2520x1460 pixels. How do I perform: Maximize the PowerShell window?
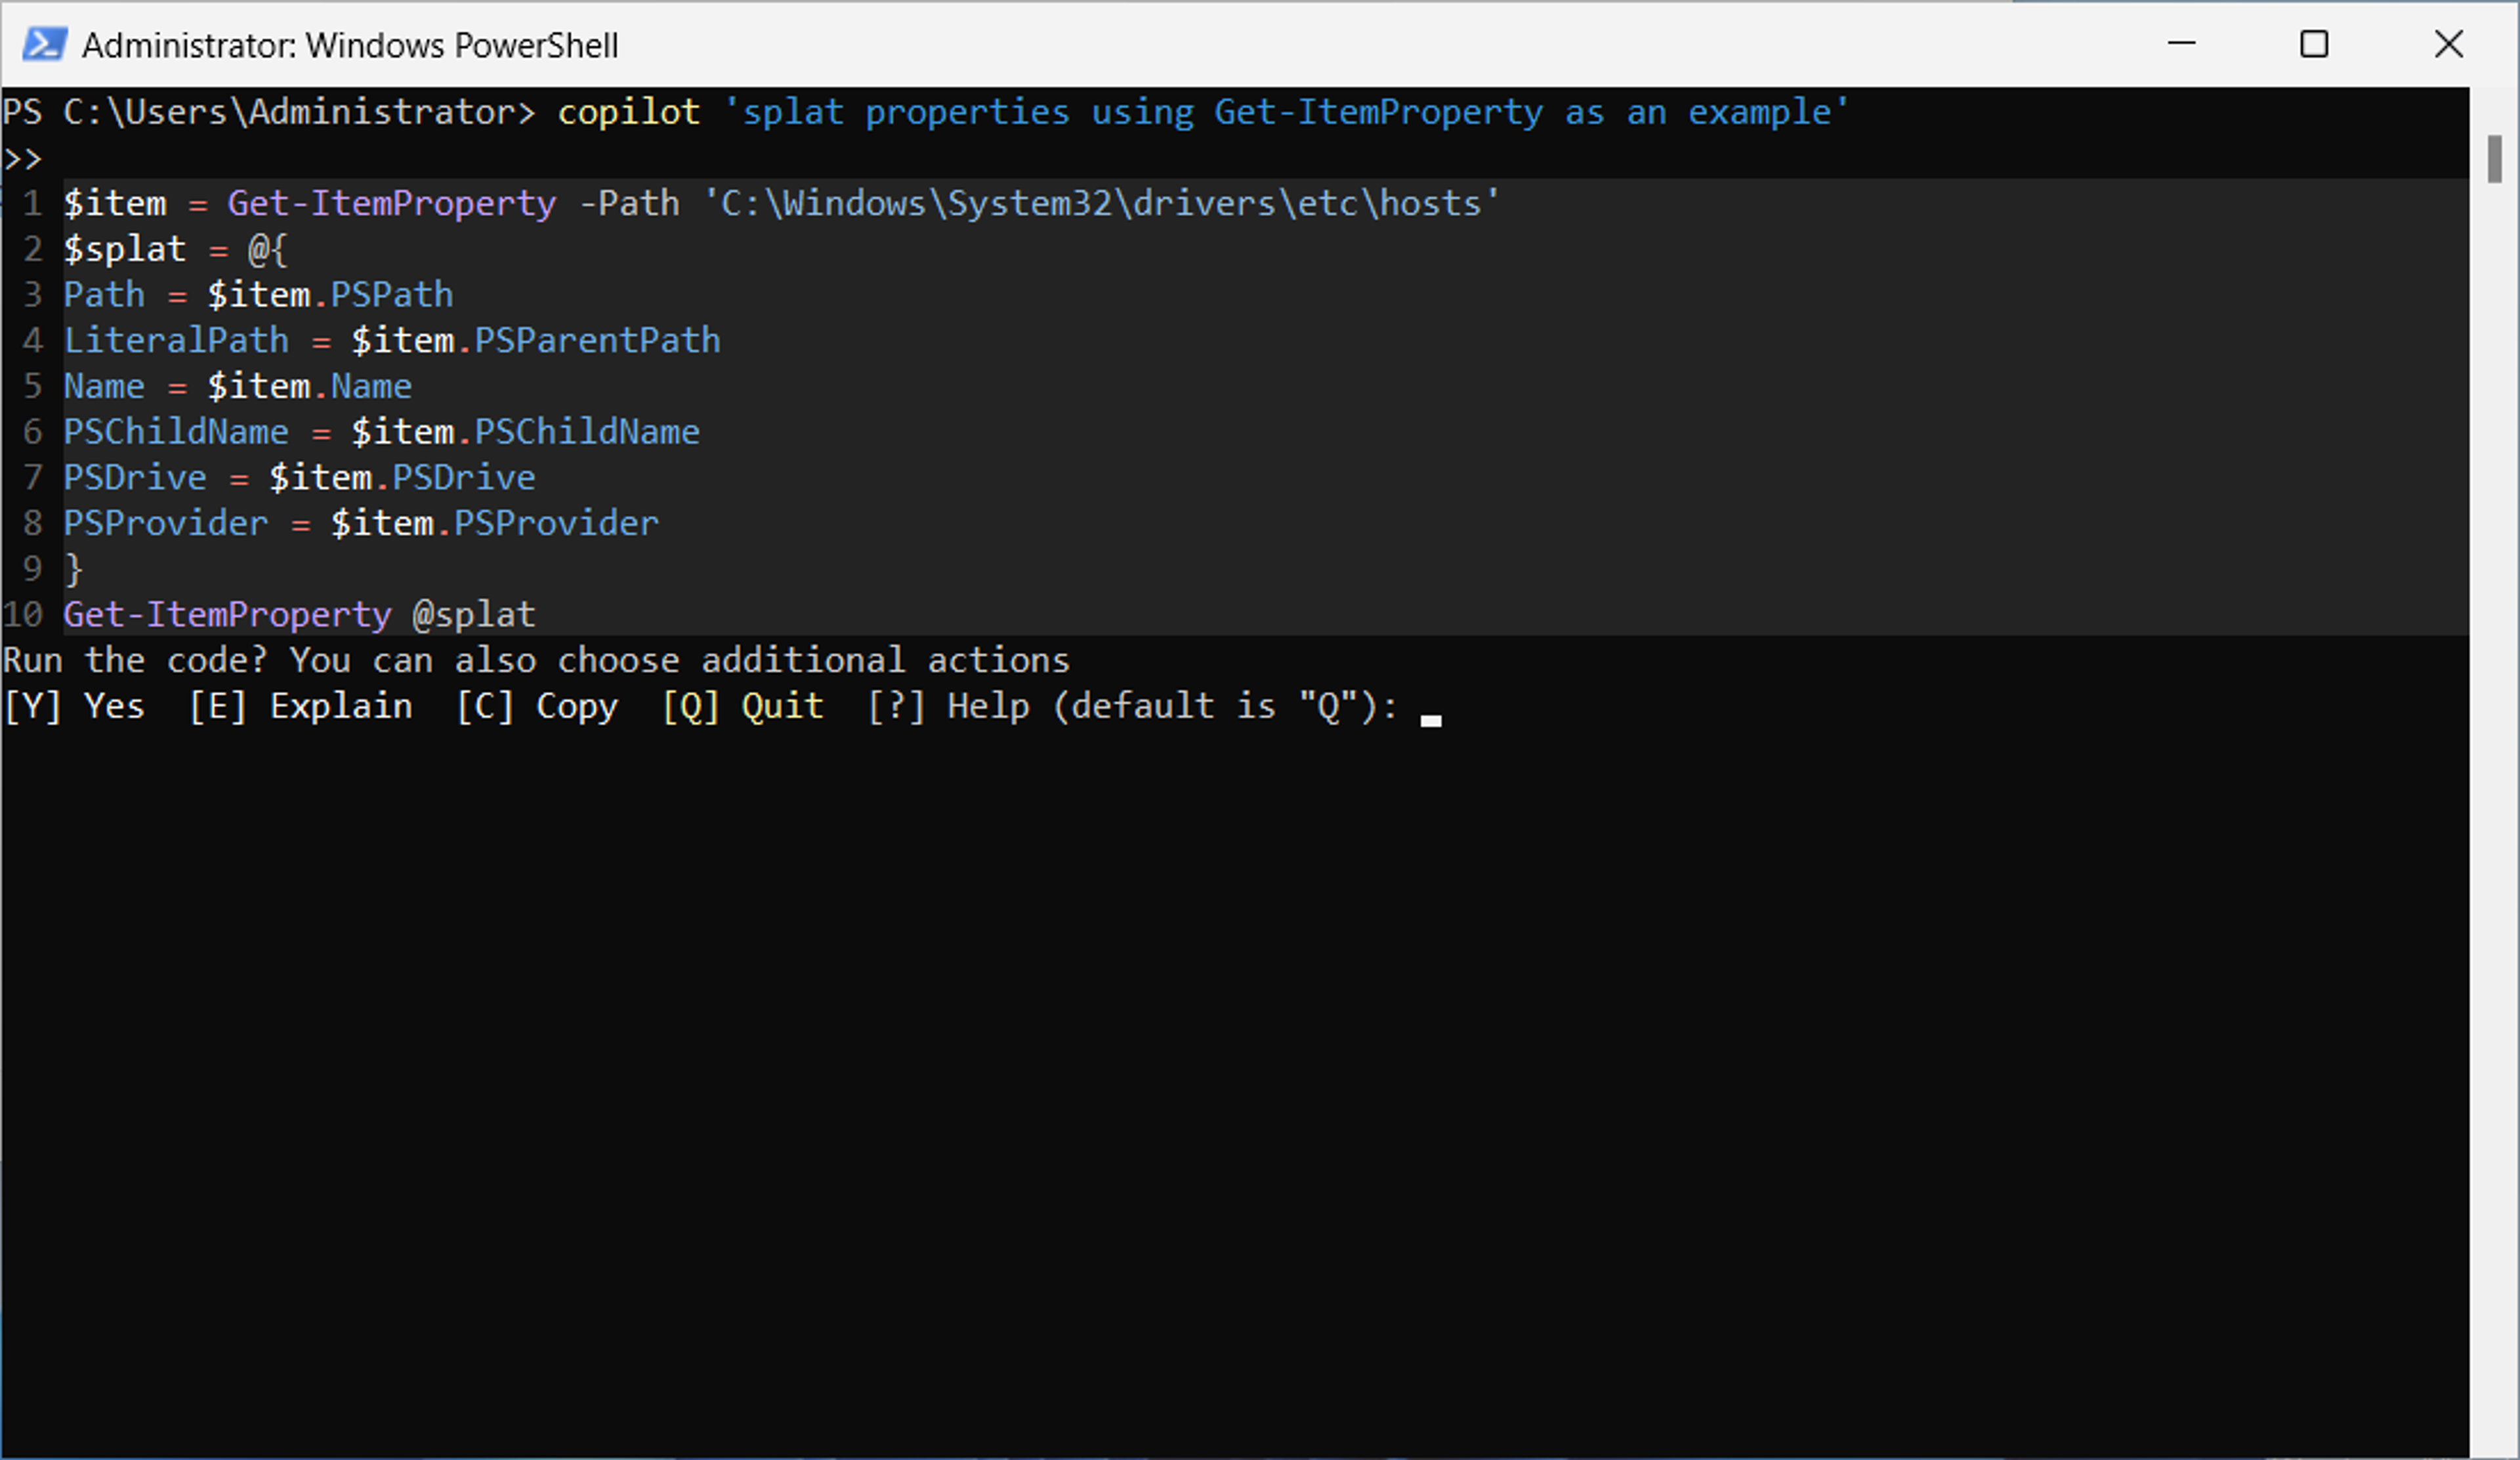pyautogui.click(x=2314, y=44)
